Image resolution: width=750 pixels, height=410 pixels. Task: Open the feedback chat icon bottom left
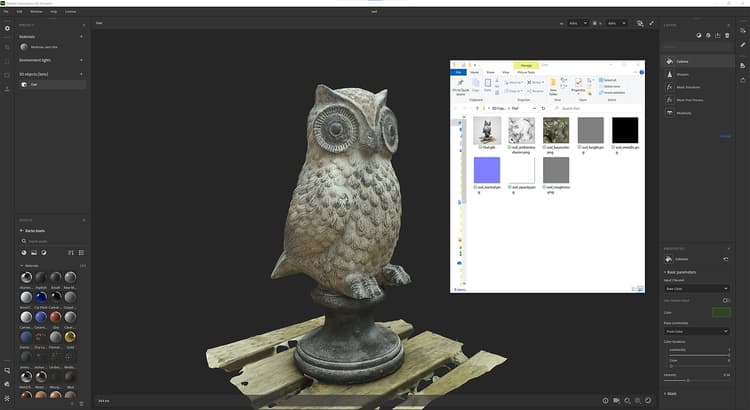pos(7,370)
